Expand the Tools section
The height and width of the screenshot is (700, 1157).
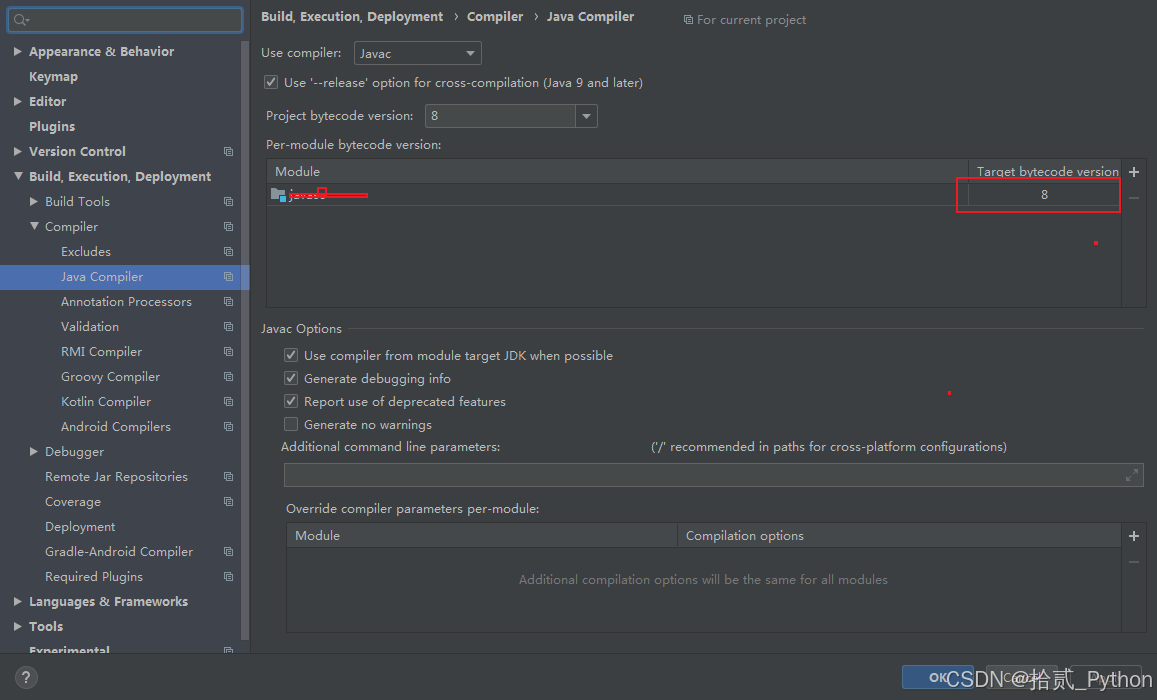18,626
